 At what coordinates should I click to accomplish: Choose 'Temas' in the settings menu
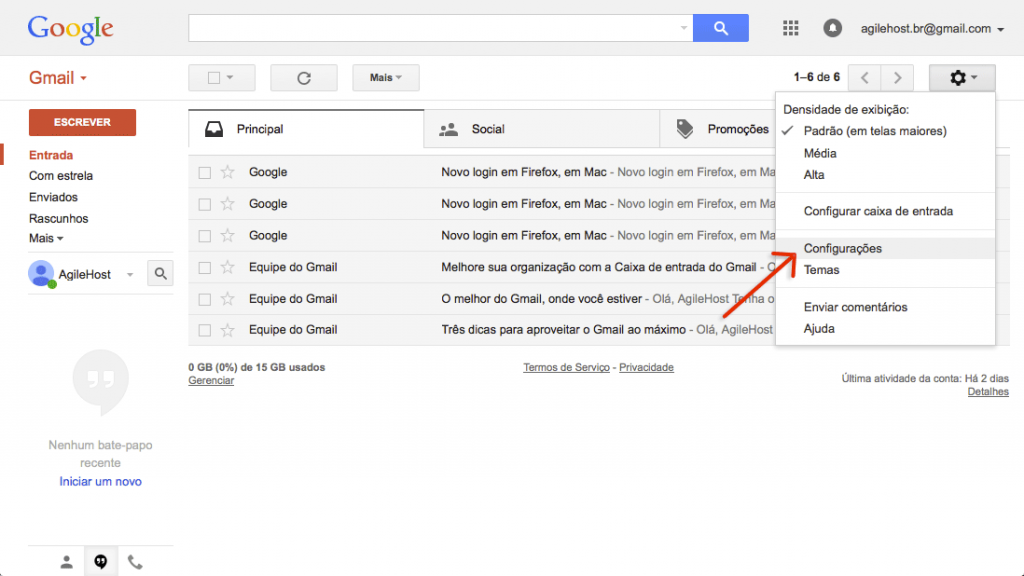tap(821, 270)
